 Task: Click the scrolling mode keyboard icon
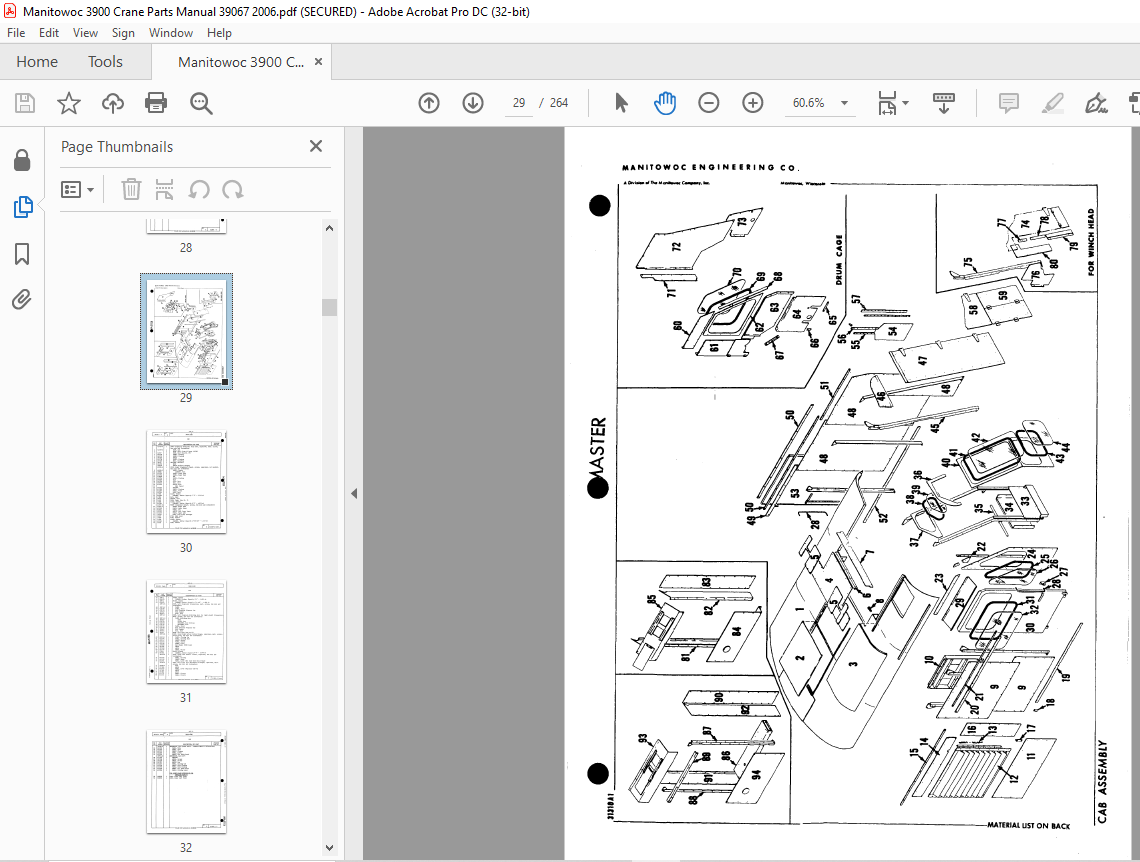pos(944,103)
